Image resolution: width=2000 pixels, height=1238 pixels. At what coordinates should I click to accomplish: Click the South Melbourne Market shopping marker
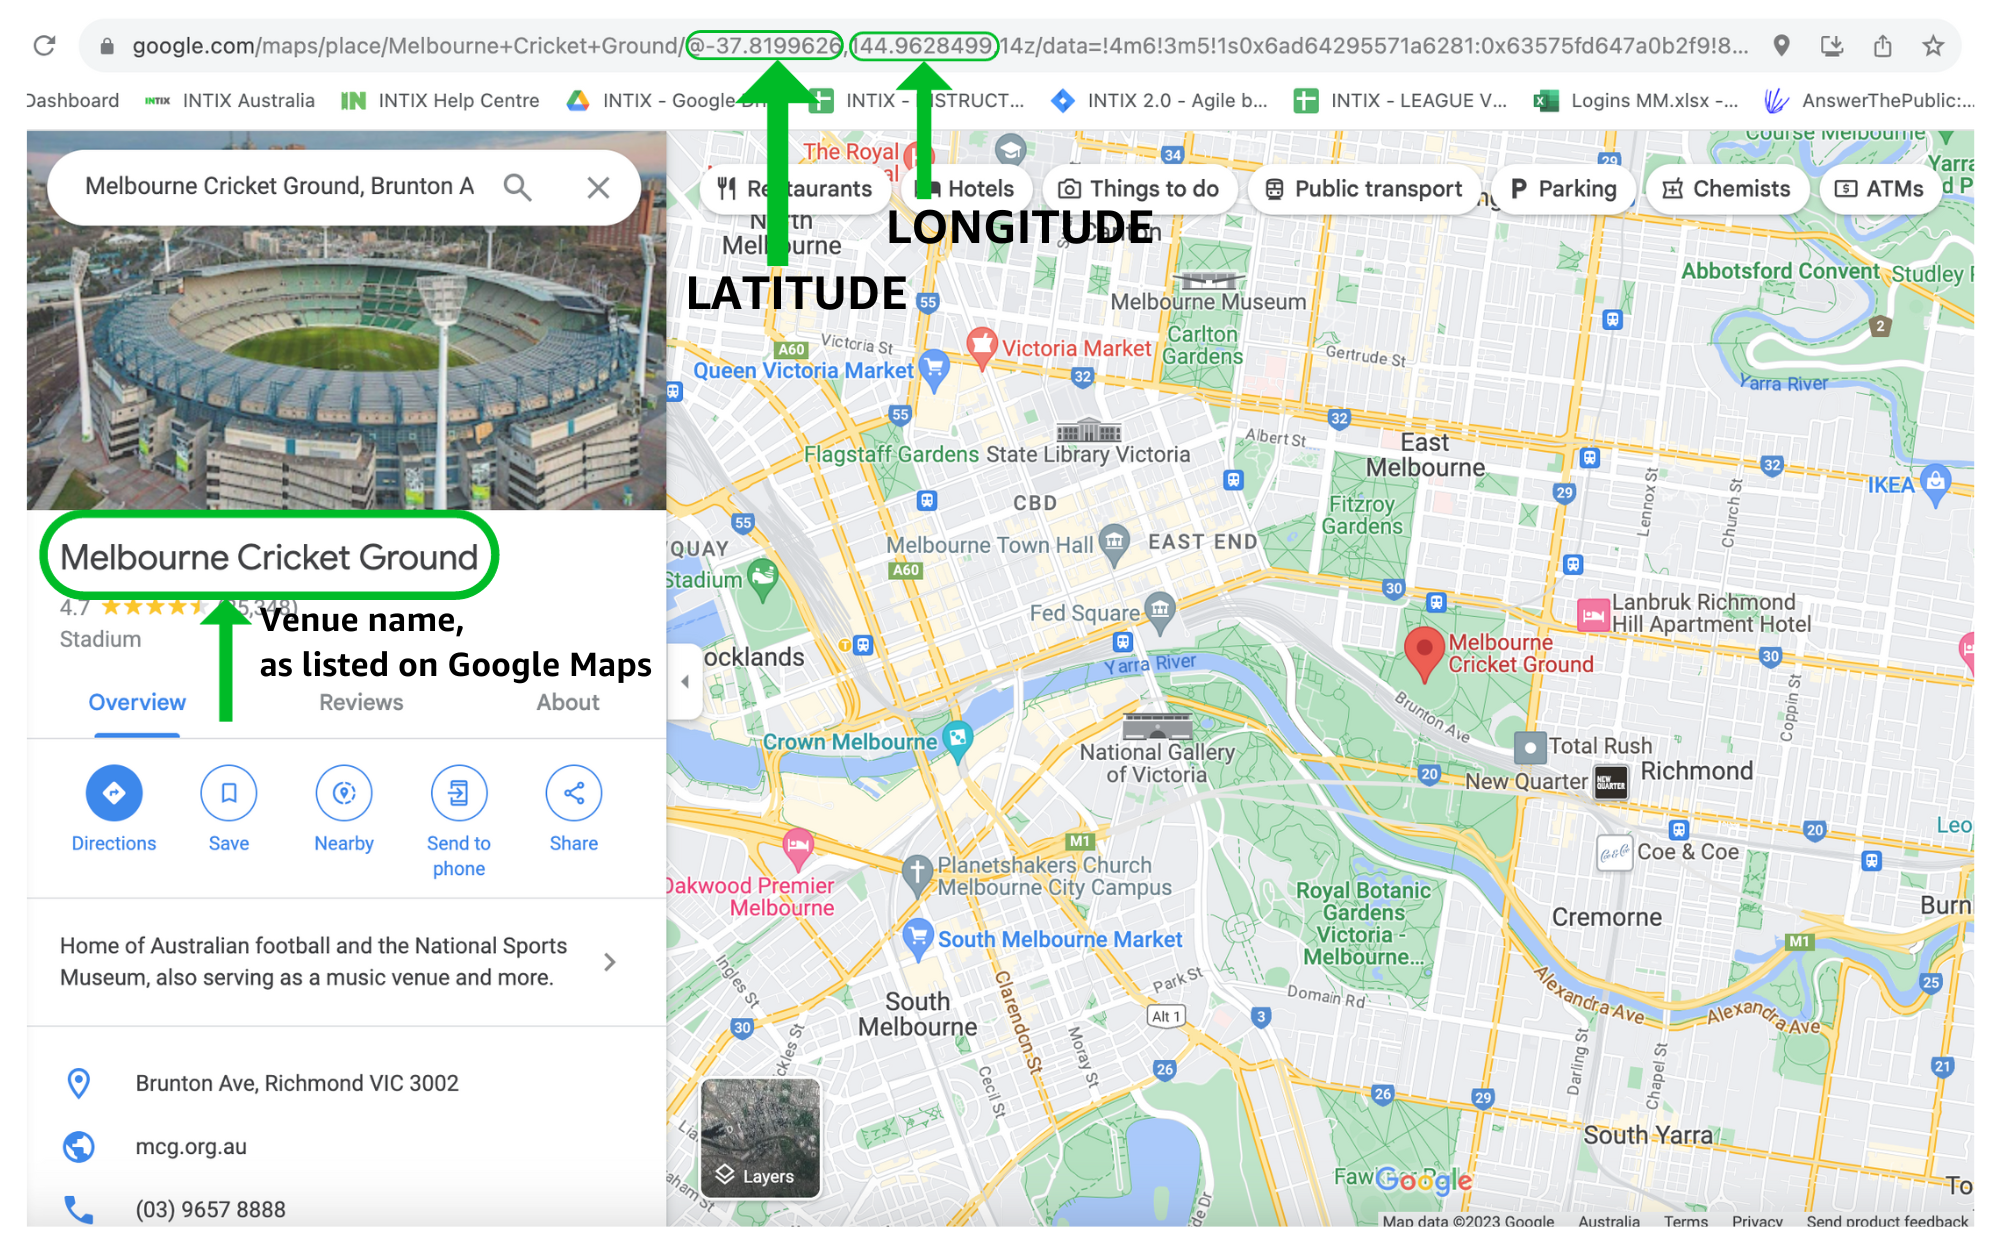point(917,939)
